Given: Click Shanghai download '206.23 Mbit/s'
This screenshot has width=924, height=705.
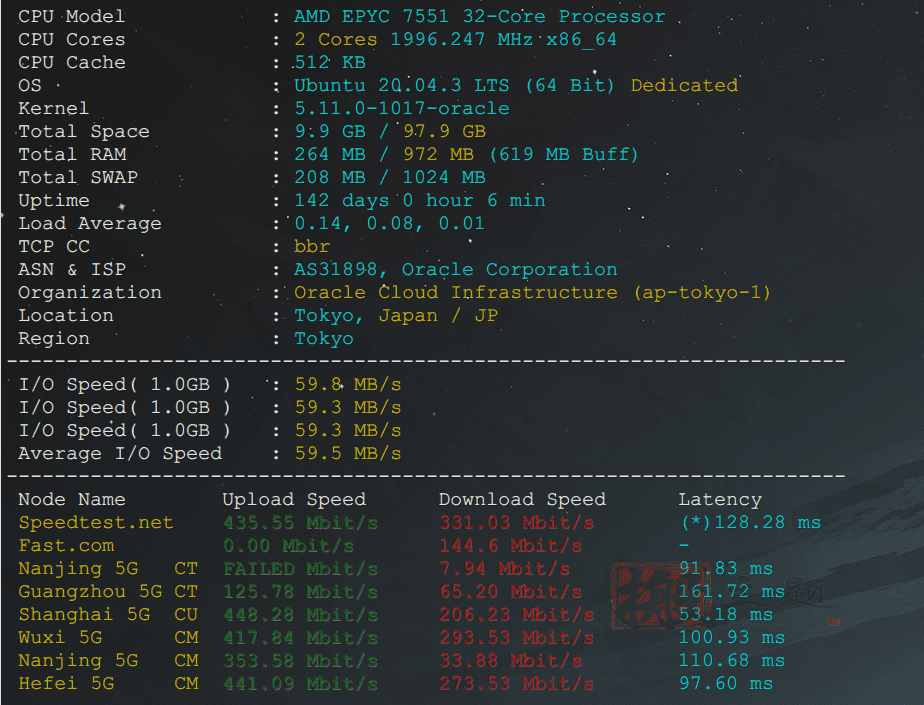Looking at the screenshot, I should 517,614.
